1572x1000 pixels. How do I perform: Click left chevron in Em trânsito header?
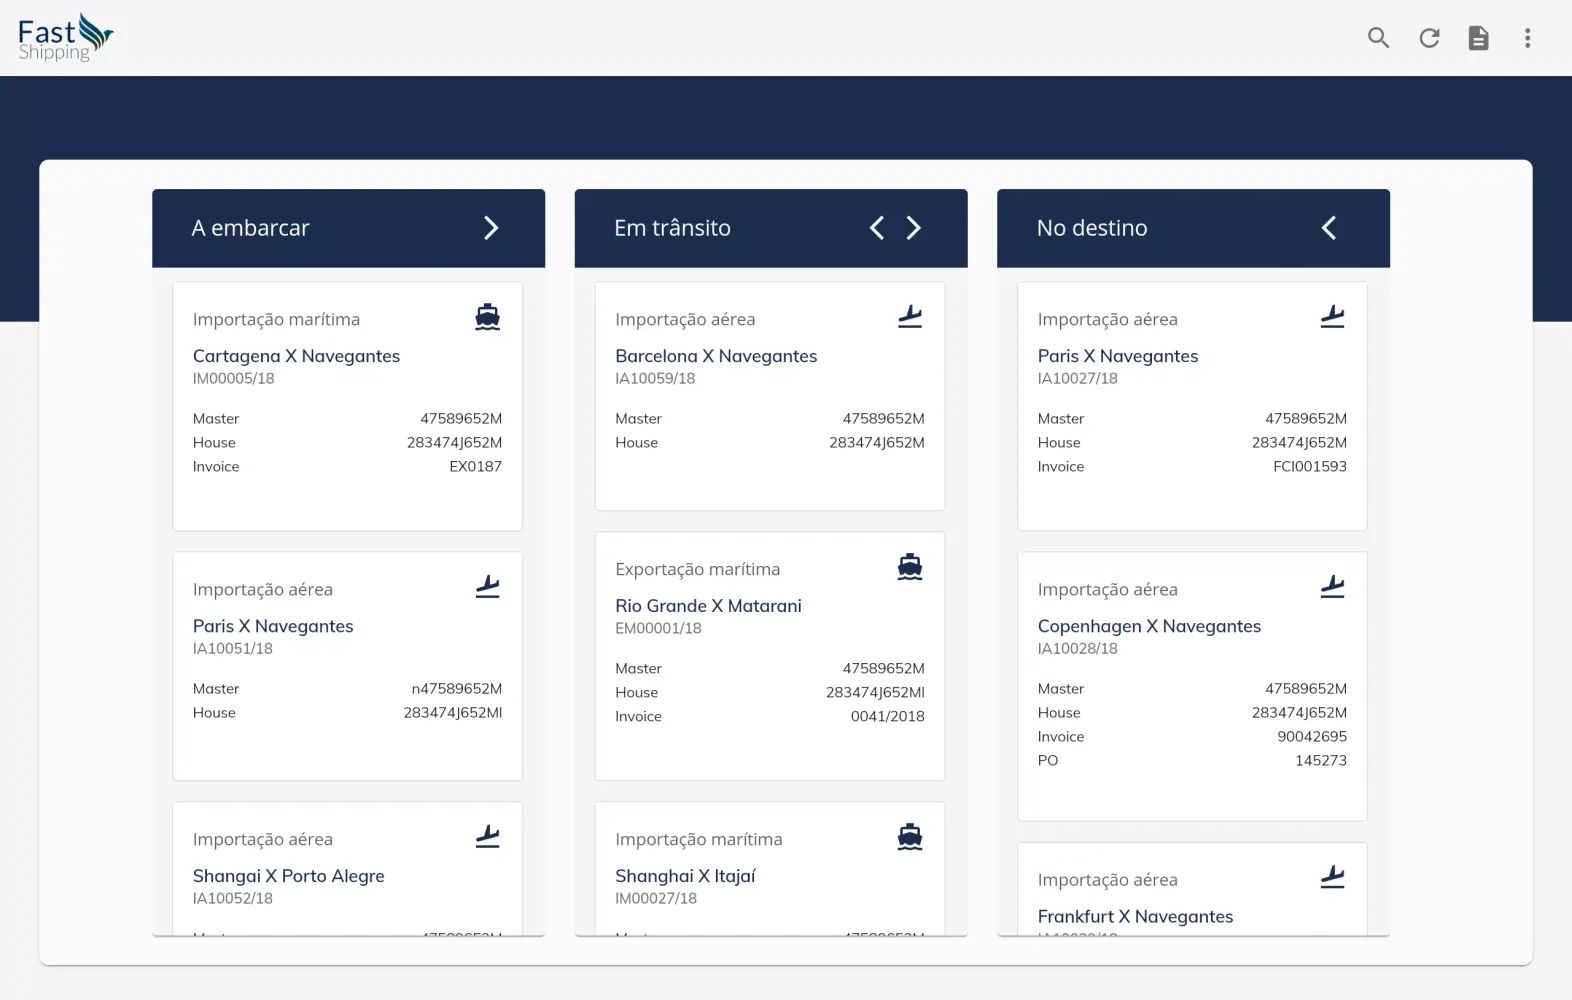tap(877, 228)
